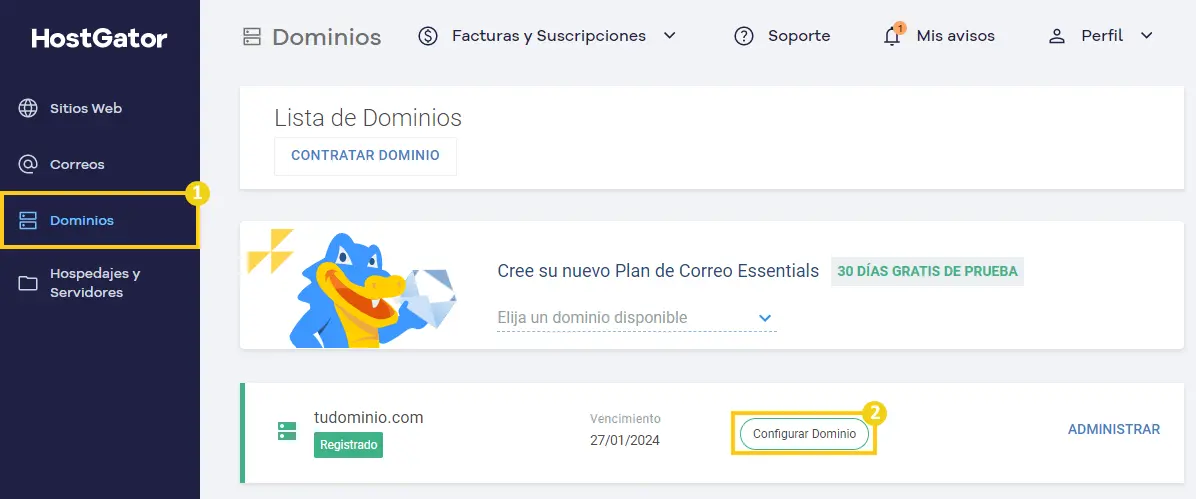Click the Lista de Dominios heading
The width and height of the screenshot is (1196, 499).
pyautogui.click(x=368, y=118)
